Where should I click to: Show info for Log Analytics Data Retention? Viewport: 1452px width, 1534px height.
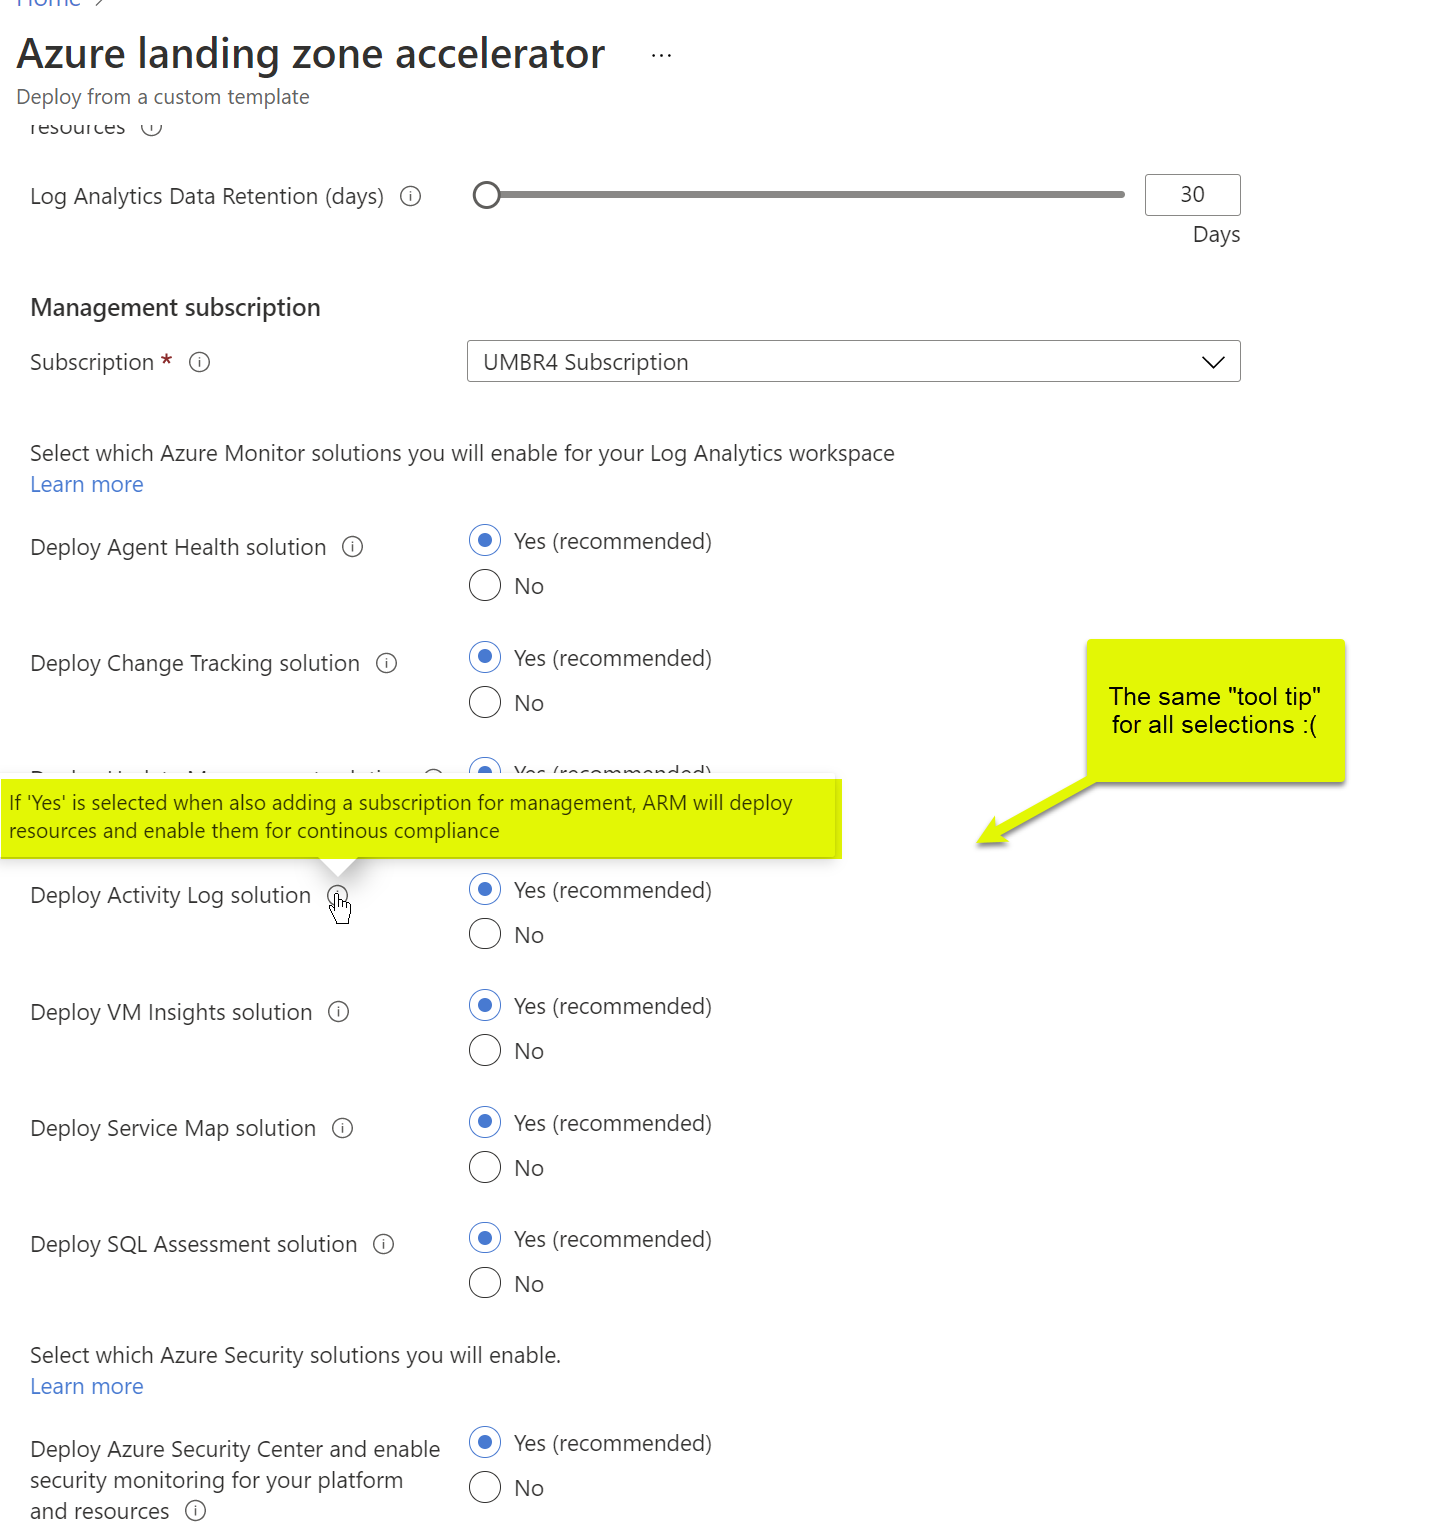[410, 196]
